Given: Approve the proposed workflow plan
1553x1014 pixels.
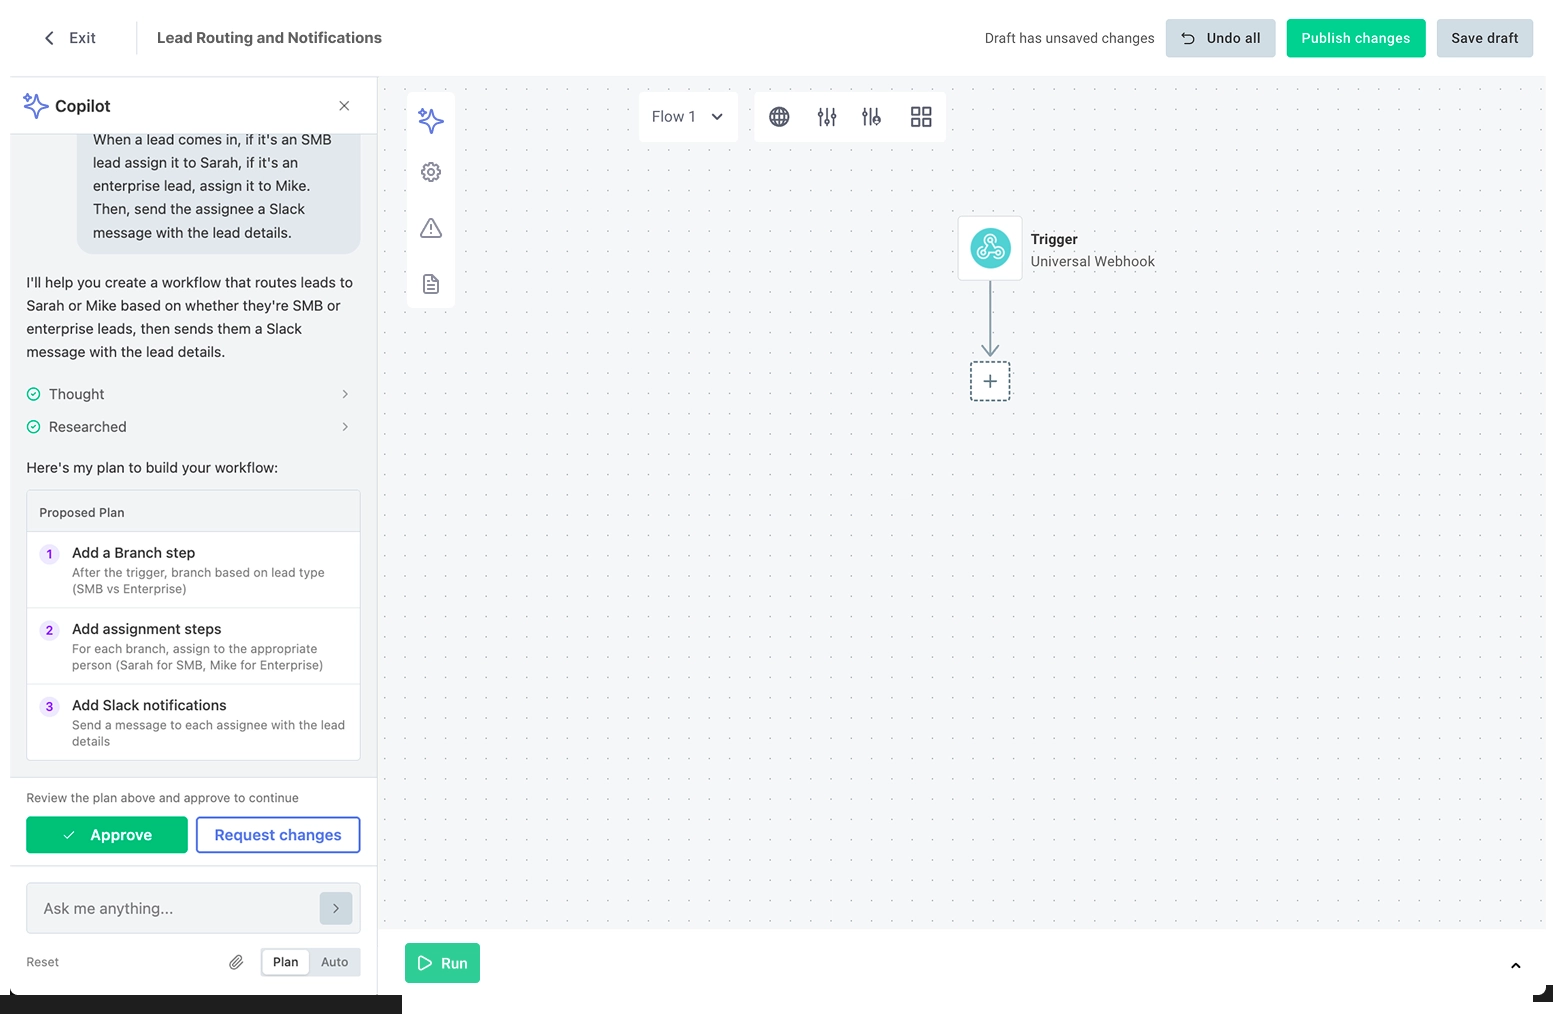Looking at the screenshot, I should (106, 834).
